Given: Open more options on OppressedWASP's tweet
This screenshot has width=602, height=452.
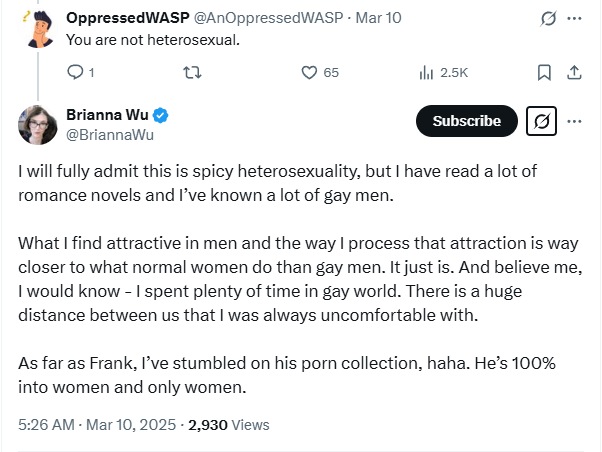Looking at the screenshot, I should click(x=574, y=18).
